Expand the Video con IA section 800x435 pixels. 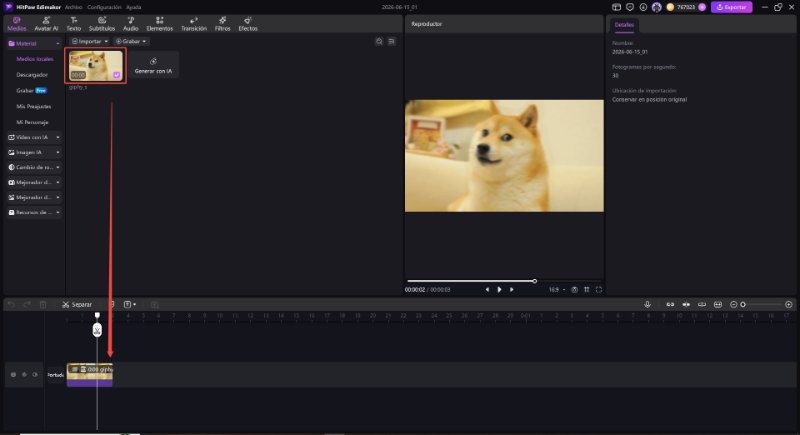(x=34, y=137)
